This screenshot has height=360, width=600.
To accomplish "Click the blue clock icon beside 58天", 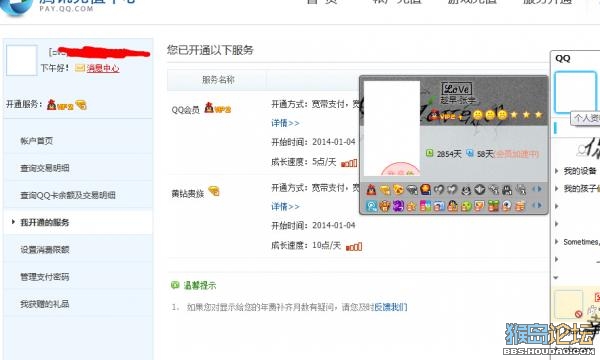I will (x=470, y=153).
